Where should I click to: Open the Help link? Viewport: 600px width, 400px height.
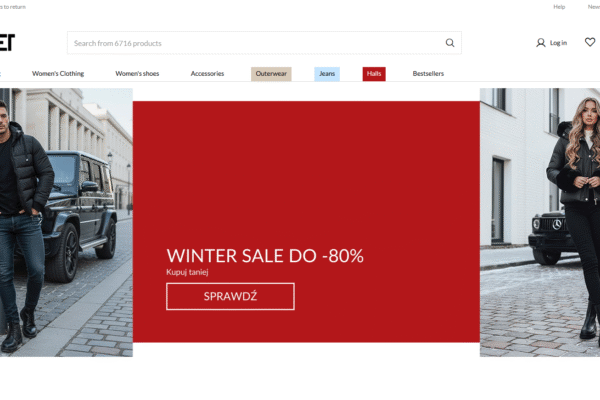pyautogui.click(x=559, y=7)
